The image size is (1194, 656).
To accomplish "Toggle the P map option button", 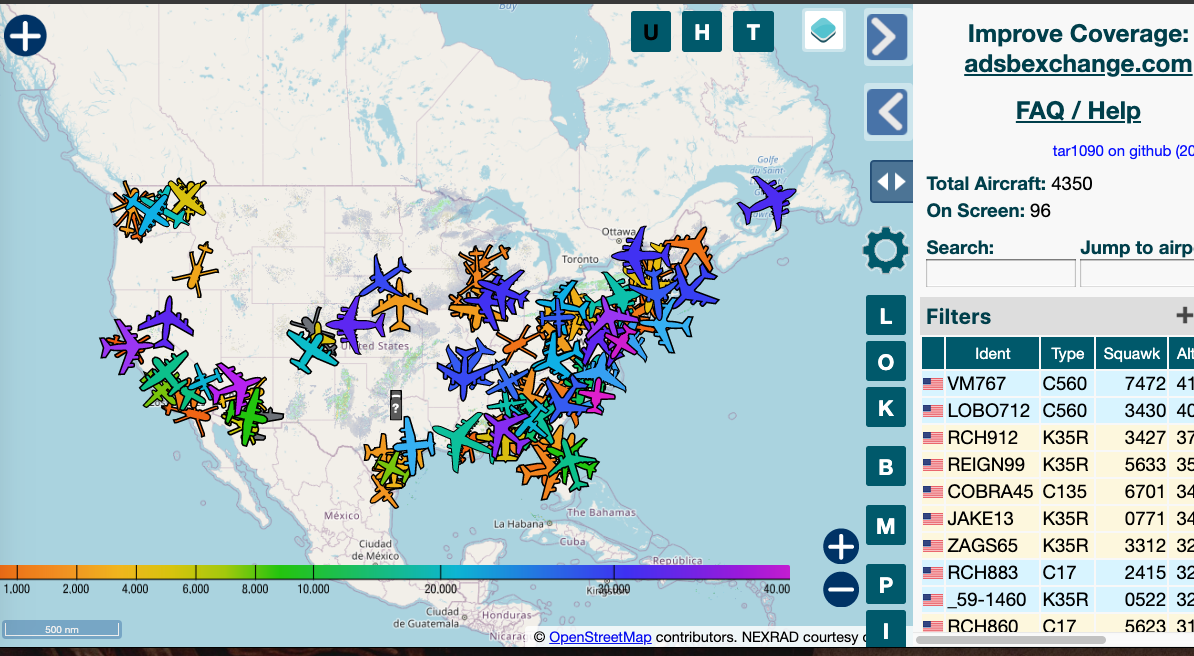I will [886, 584].
